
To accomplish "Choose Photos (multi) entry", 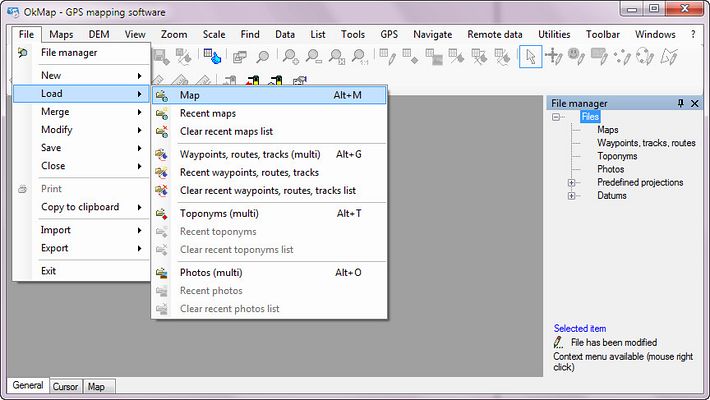I will point(269,273).
